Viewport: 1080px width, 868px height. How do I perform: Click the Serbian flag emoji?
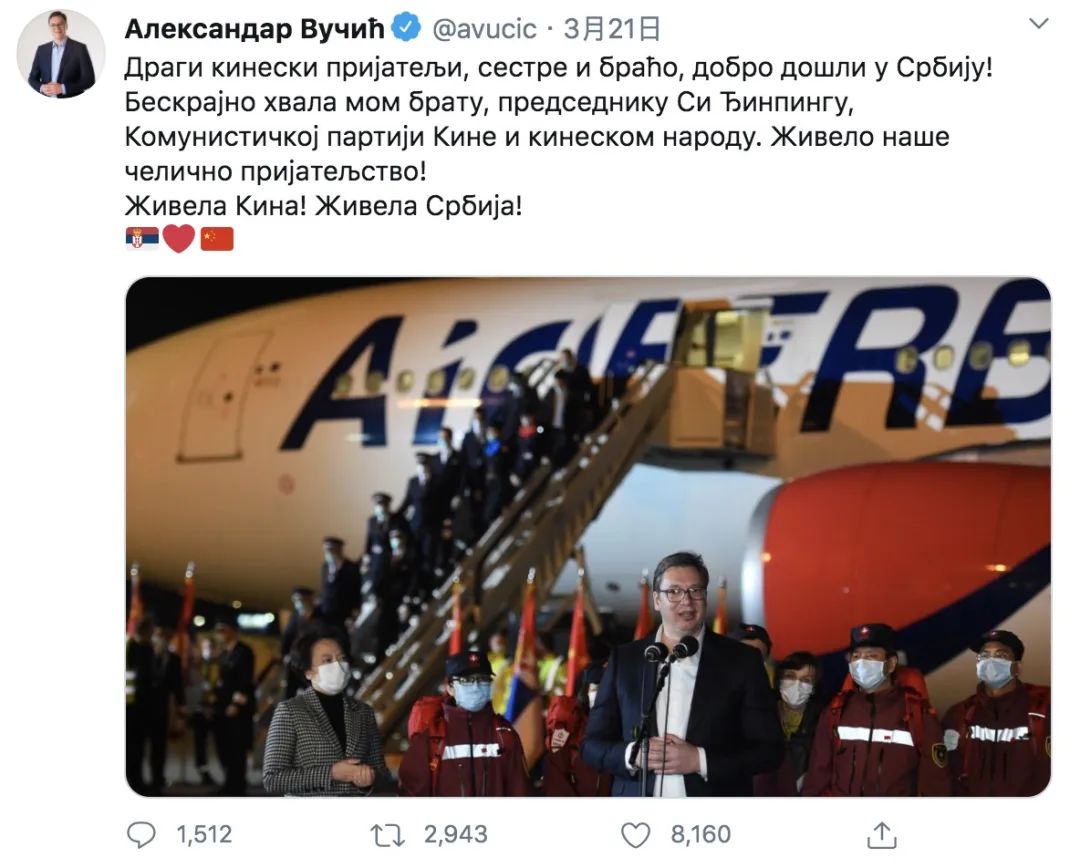[x=142, y=239]
